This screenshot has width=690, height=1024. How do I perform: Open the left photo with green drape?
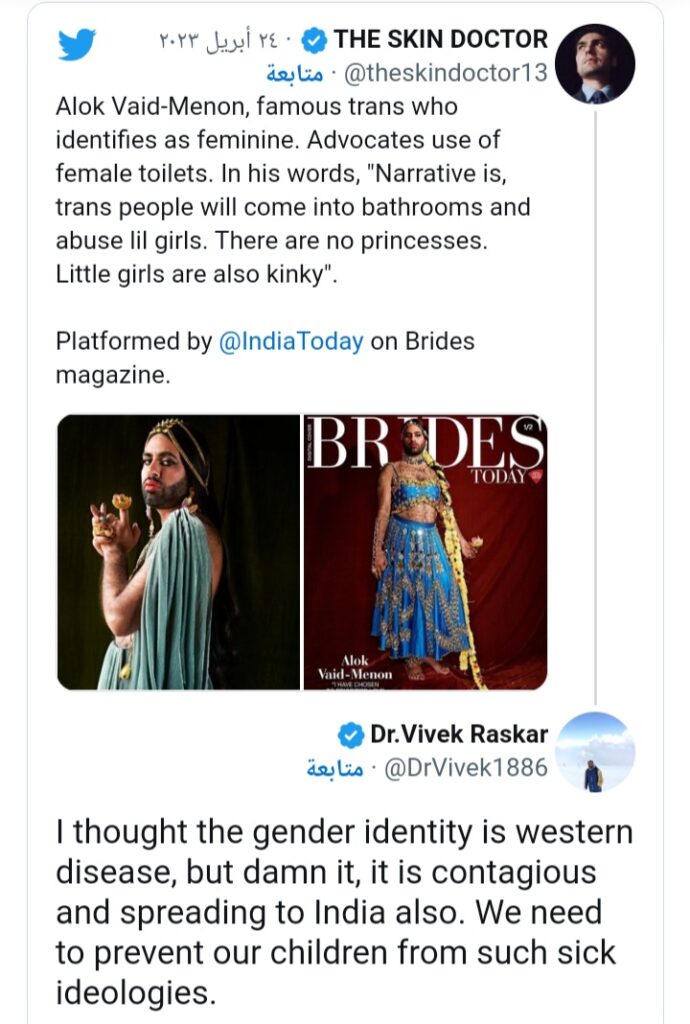pos(178,552)
